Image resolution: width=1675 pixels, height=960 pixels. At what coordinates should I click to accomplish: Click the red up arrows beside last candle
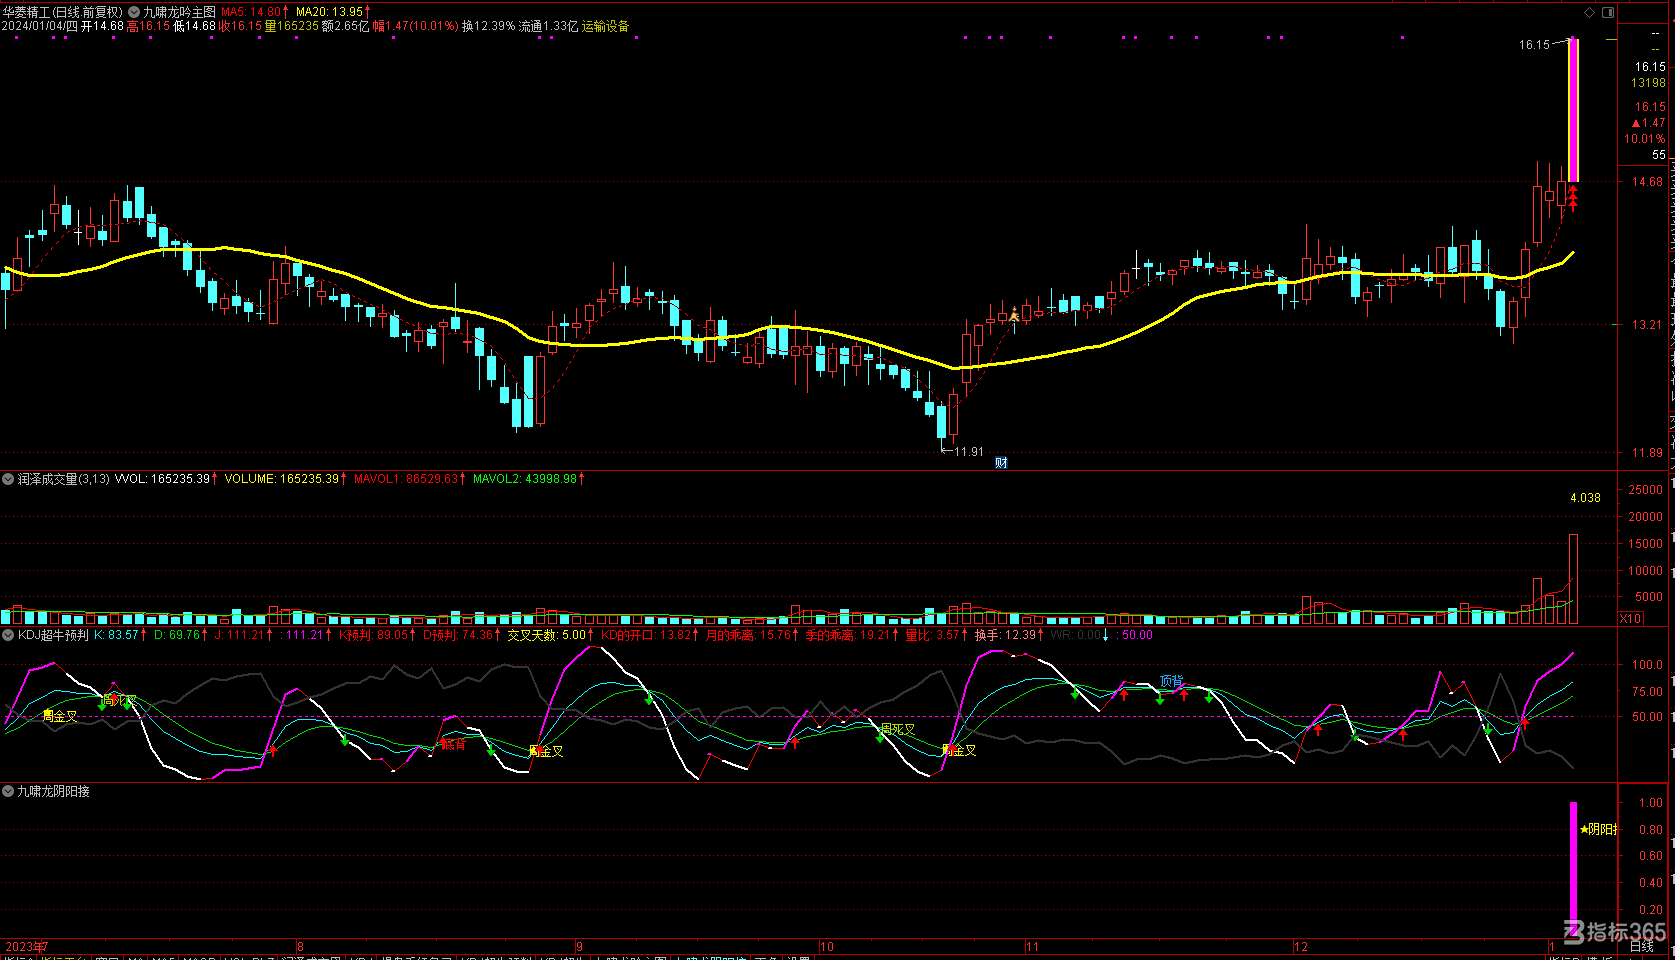[x=1573, y=198]
